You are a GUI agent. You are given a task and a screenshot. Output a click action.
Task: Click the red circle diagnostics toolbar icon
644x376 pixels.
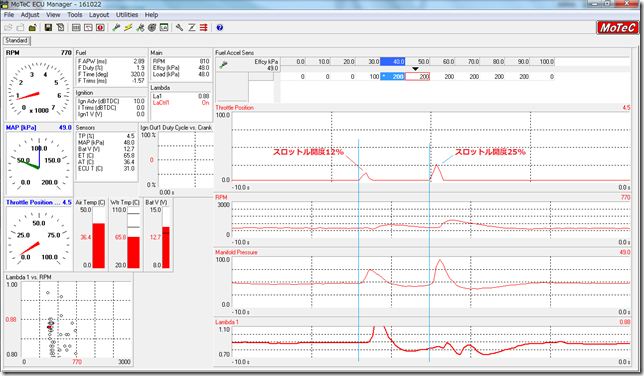[x=100, y=28]
